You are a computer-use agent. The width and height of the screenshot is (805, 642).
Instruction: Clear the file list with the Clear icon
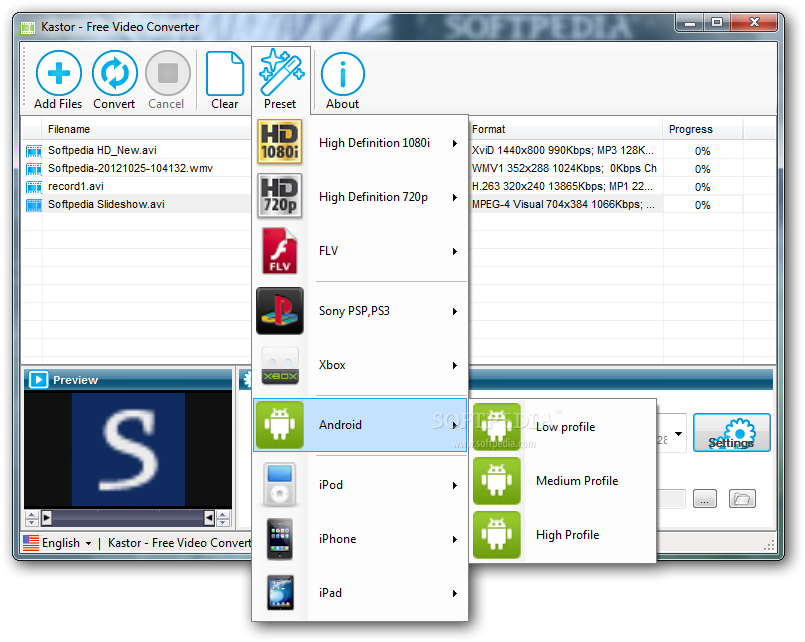(225, 73)
